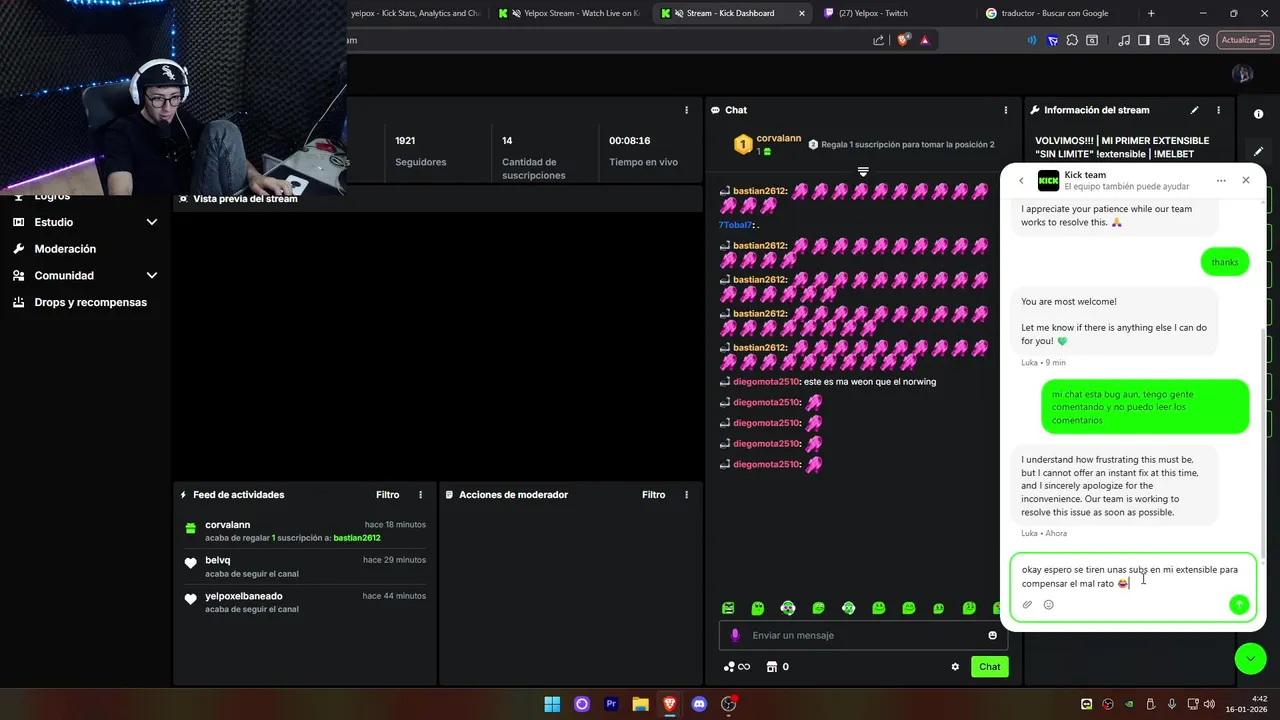The image size is (1280, 720).
Task: Open Discord from the taskbar
Action: (x=699, y=704)
